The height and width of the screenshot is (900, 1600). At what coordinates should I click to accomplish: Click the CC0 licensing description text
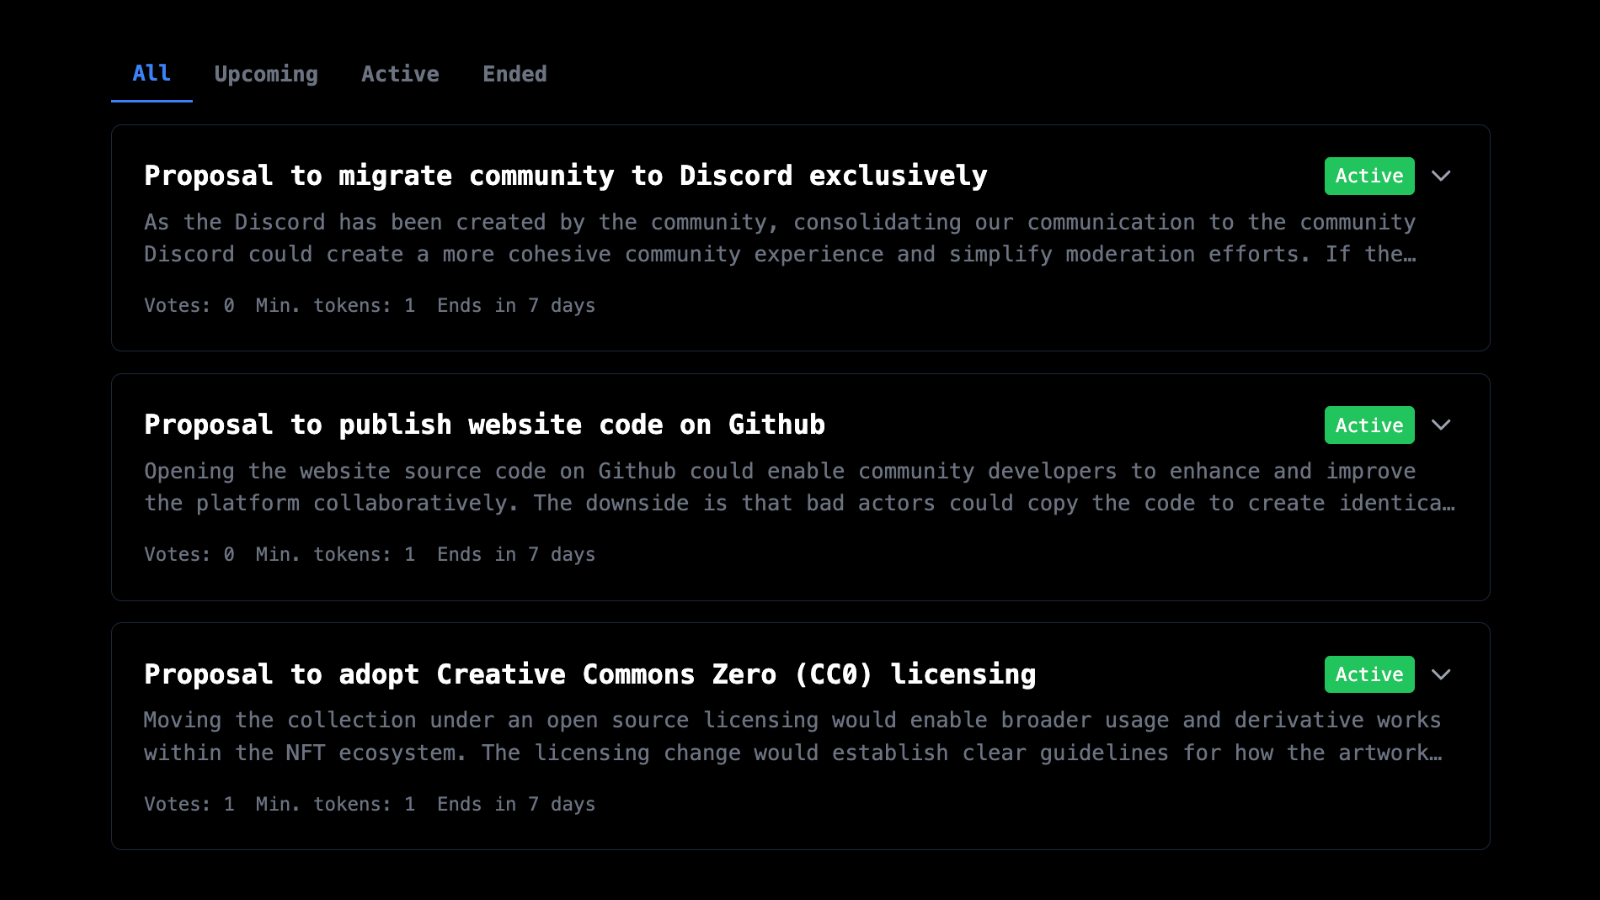pyautogui.click(x=792, y=736)
